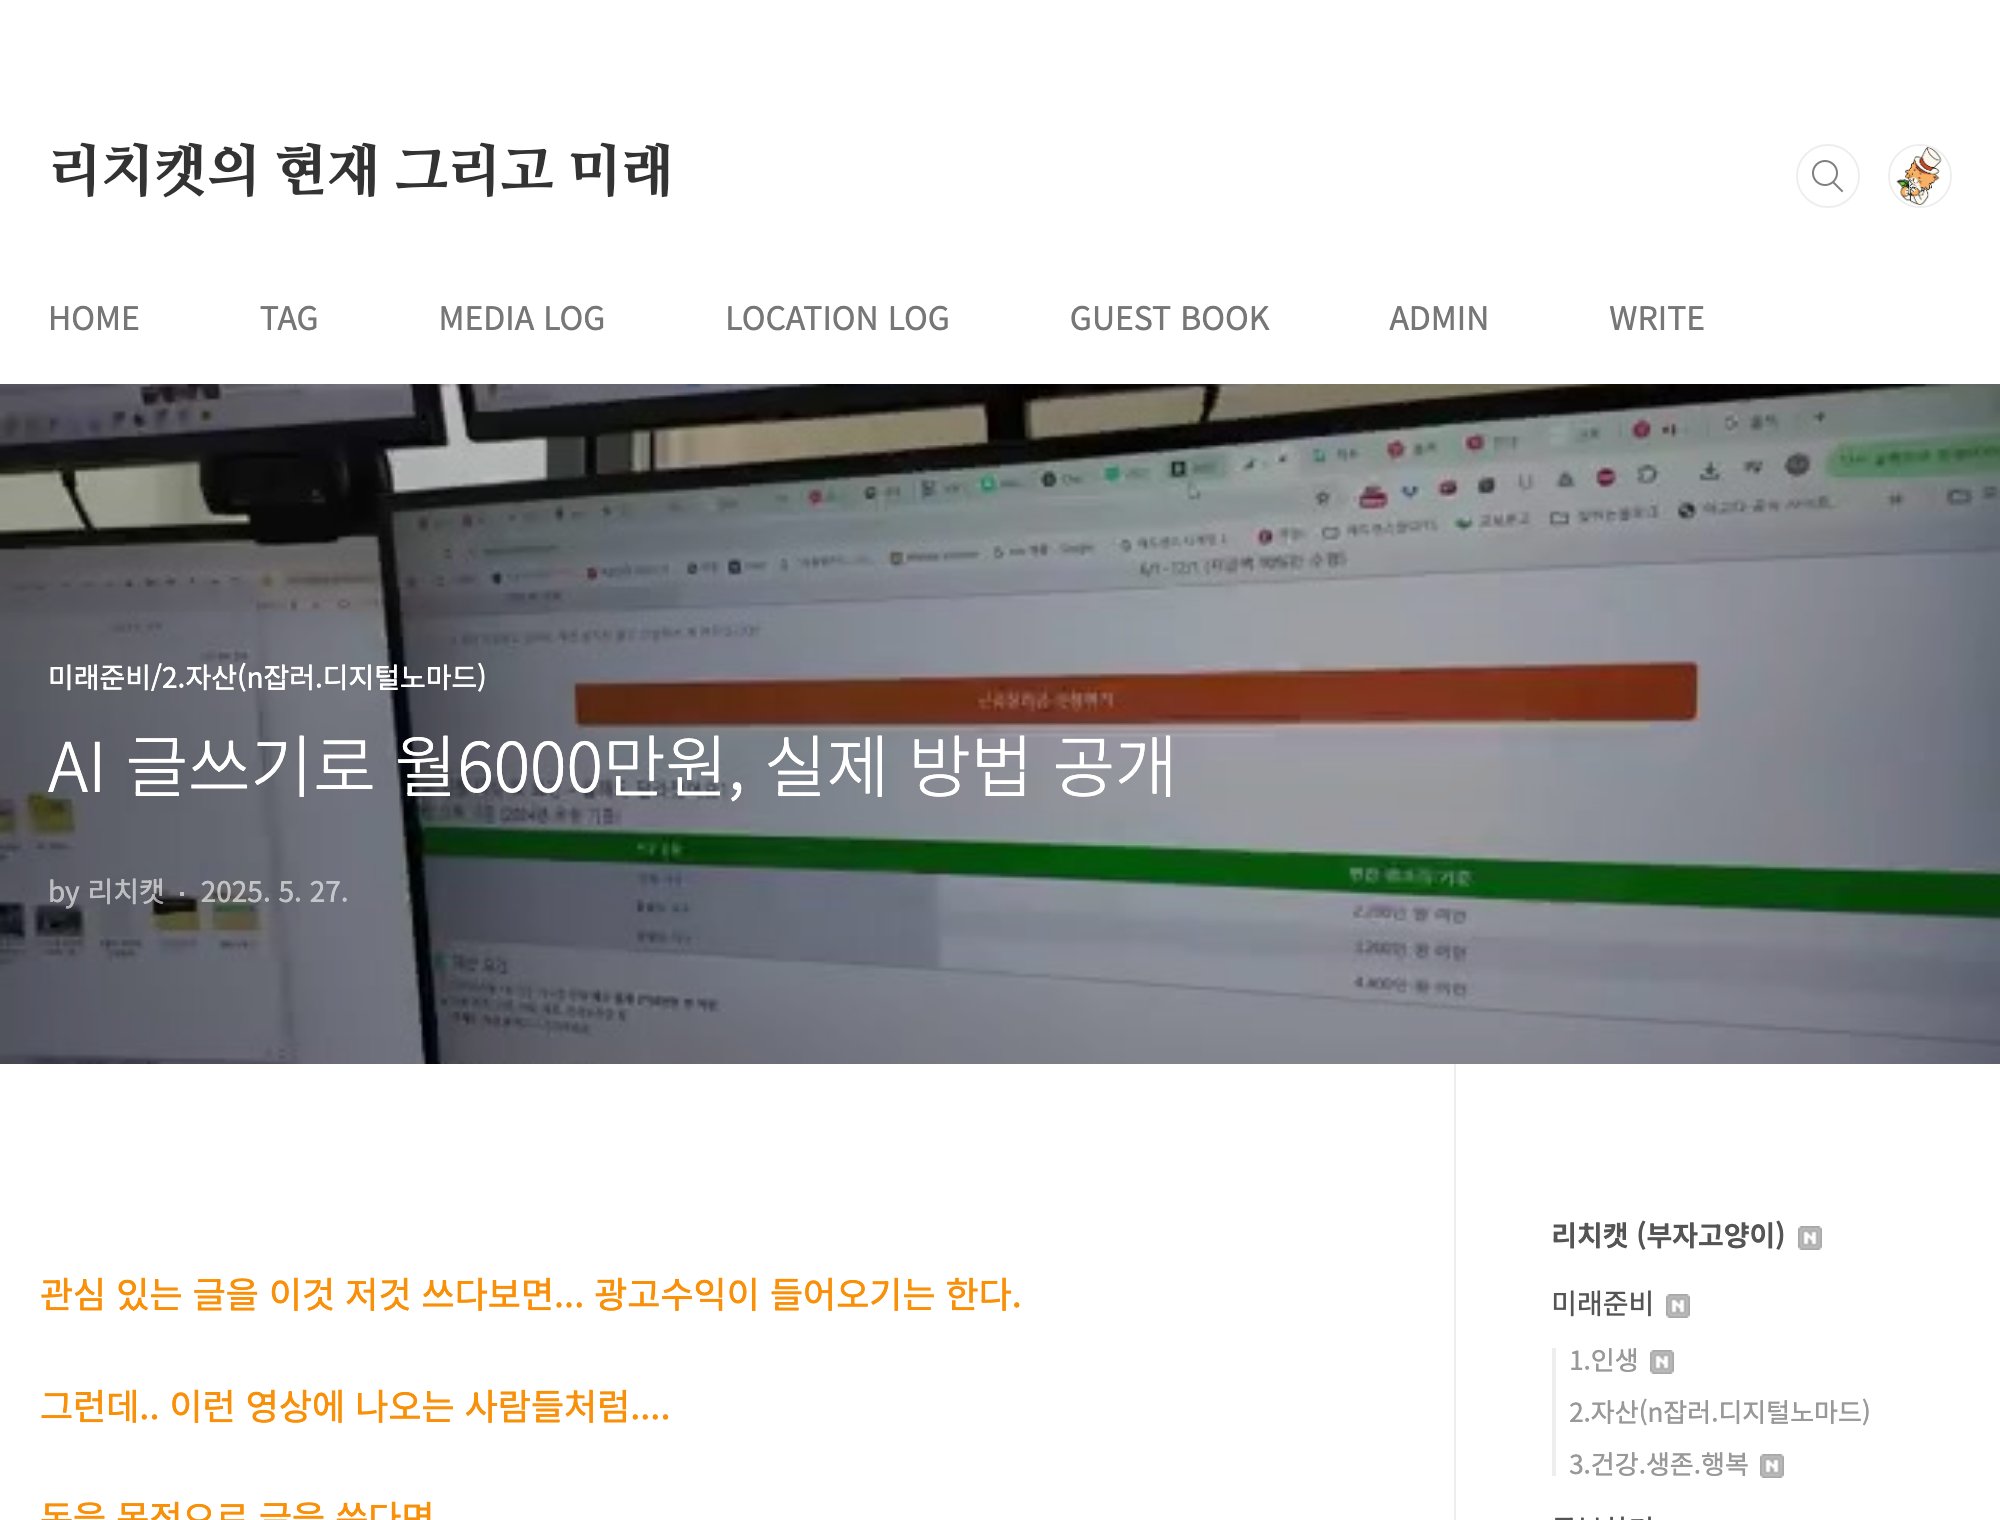Click the N badge next to 1.인생
Image resolution: width=2000 pixels, height=1520 pixels.
(1661, 1362)
